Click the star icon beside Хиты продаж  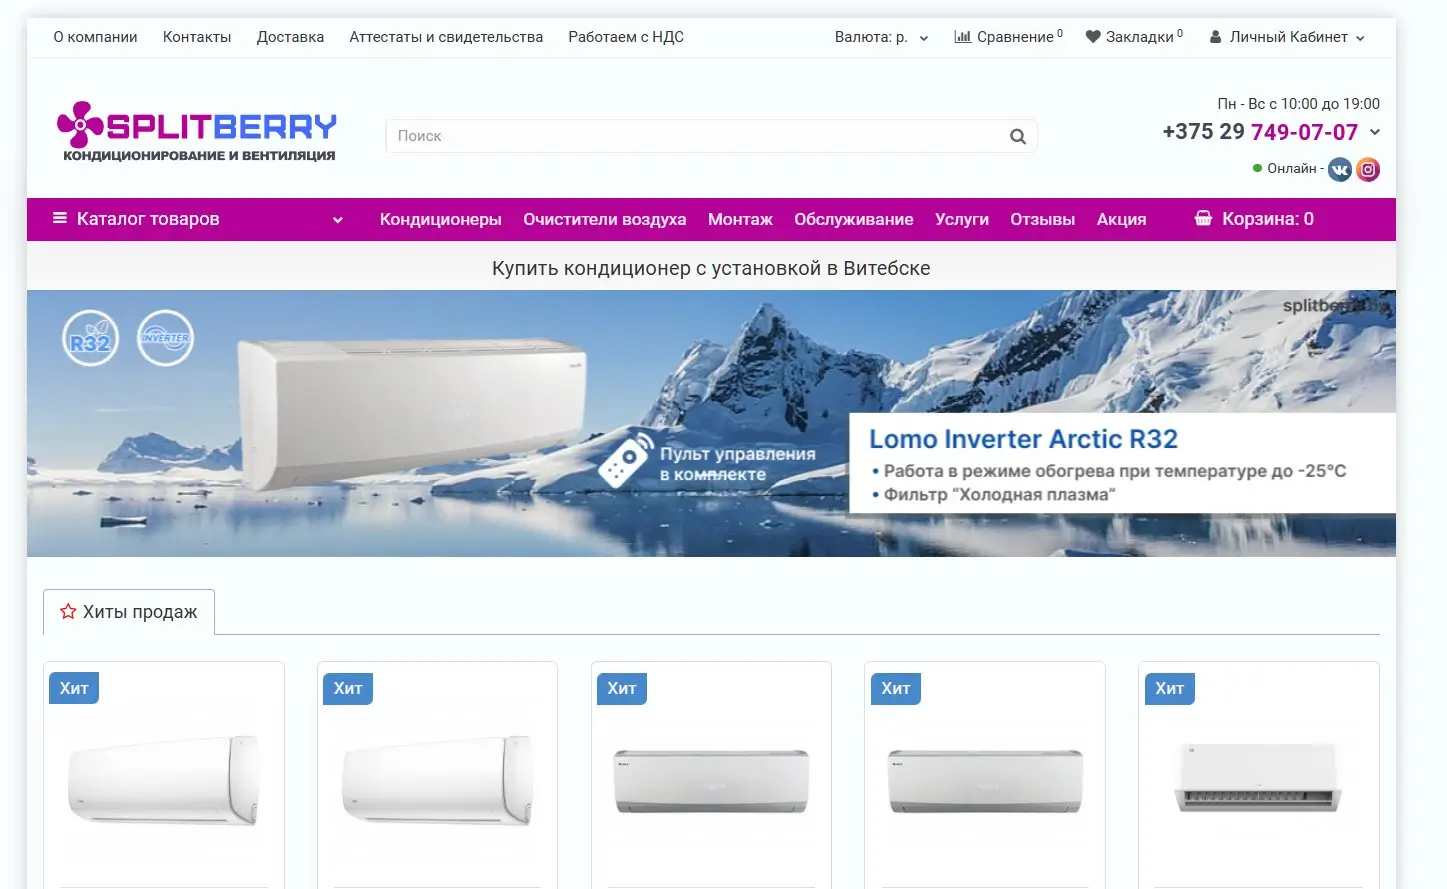pos(68,611)
